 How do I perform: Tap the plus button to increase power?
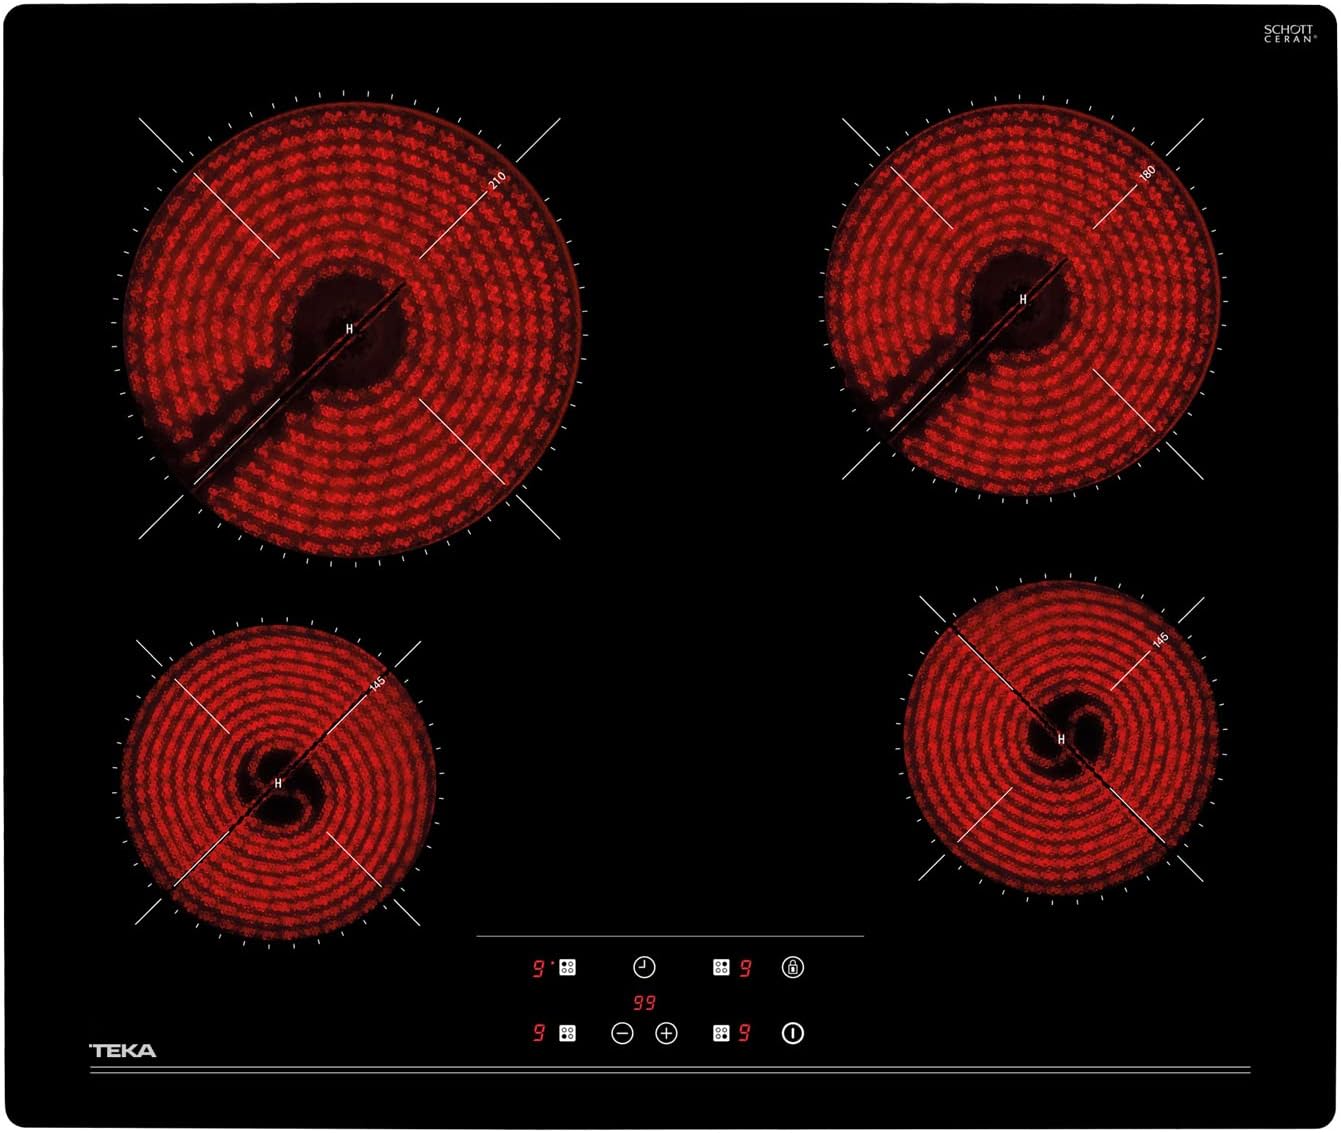coord(666,1033)
